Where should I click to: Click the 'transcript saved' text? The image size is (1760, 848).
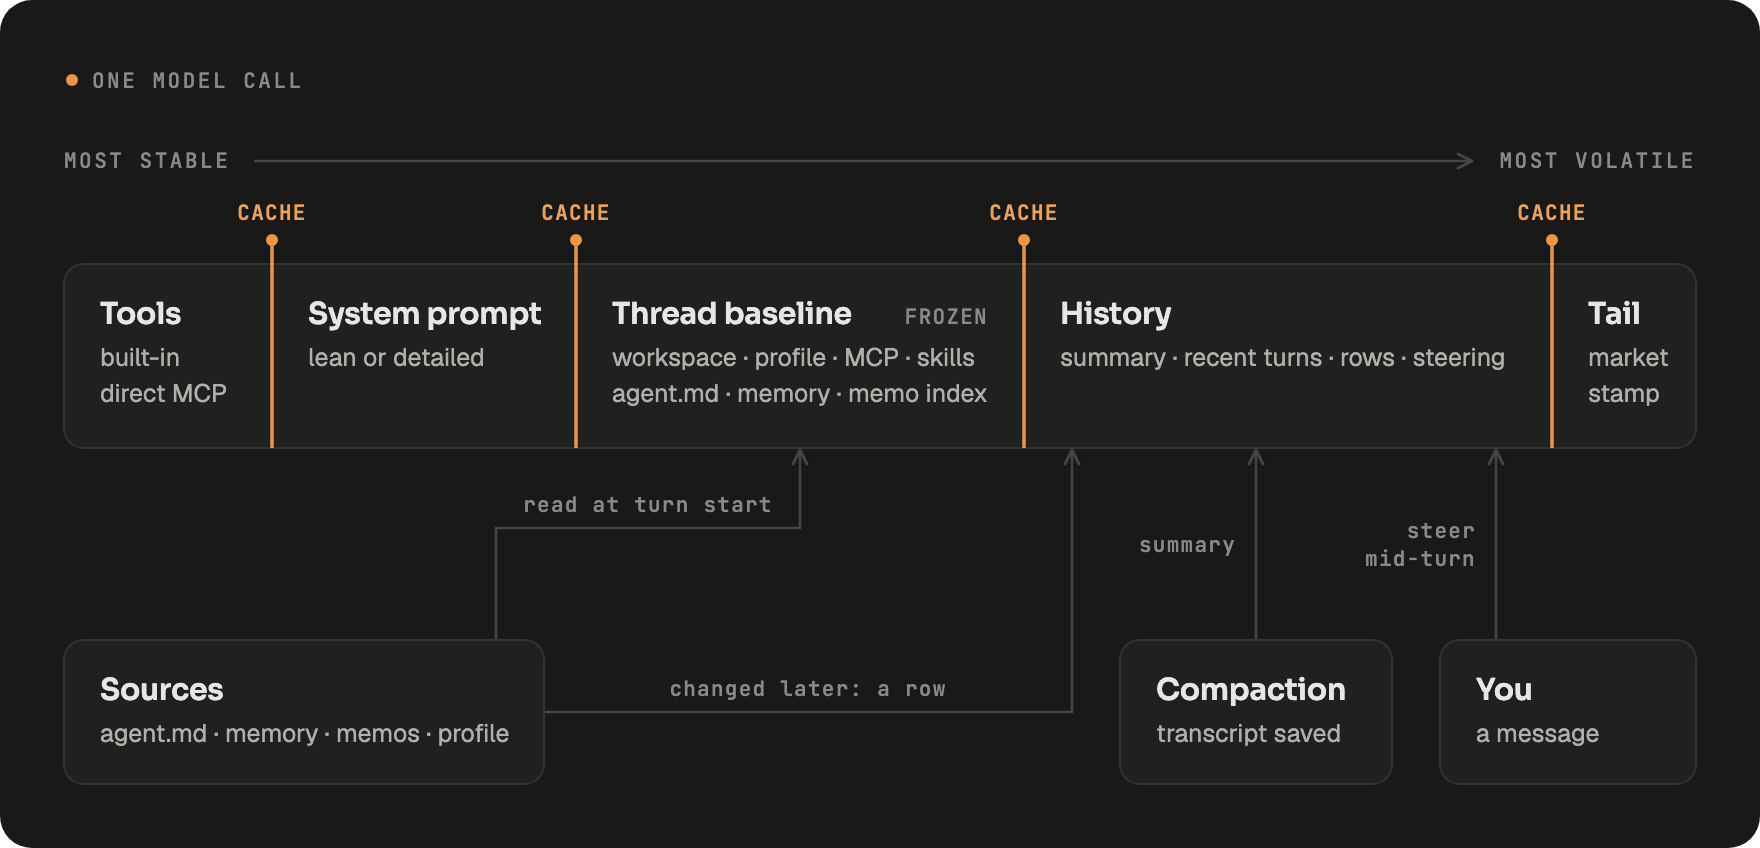(1248, 734)
